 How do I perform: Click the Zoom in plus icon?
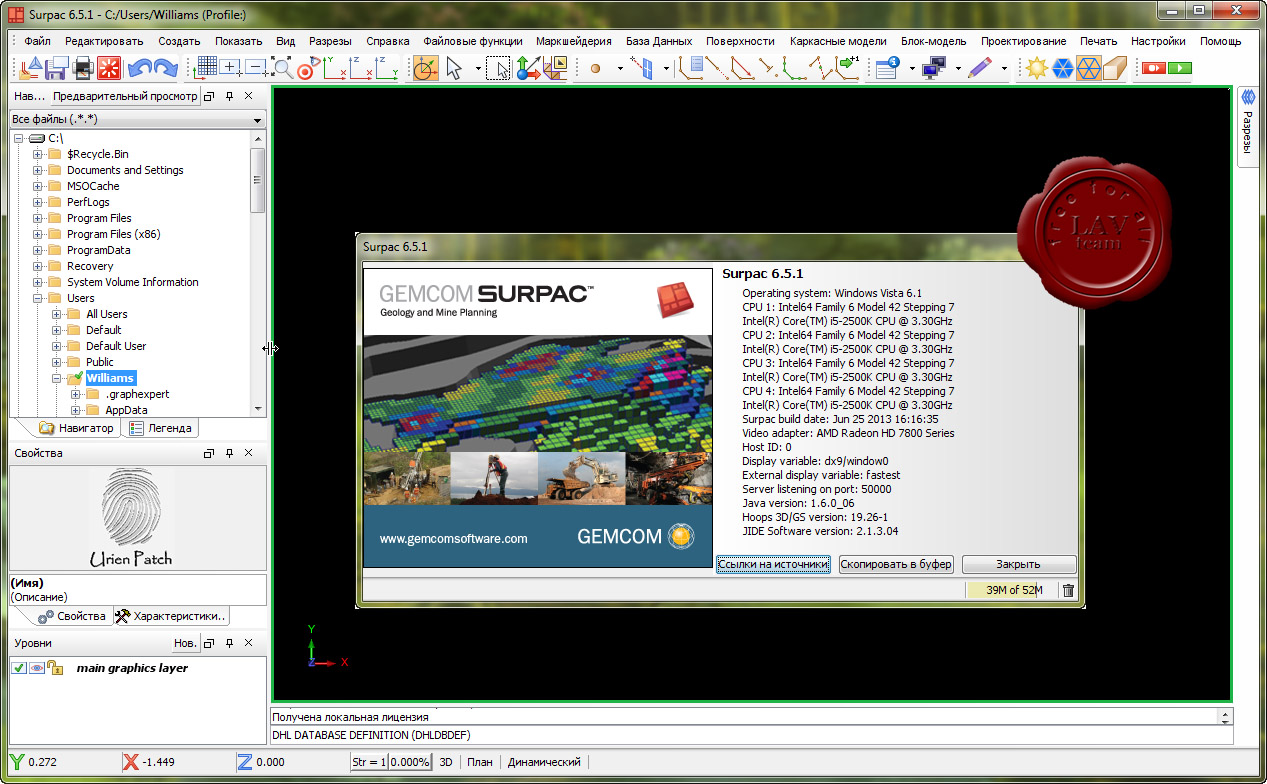231,68
